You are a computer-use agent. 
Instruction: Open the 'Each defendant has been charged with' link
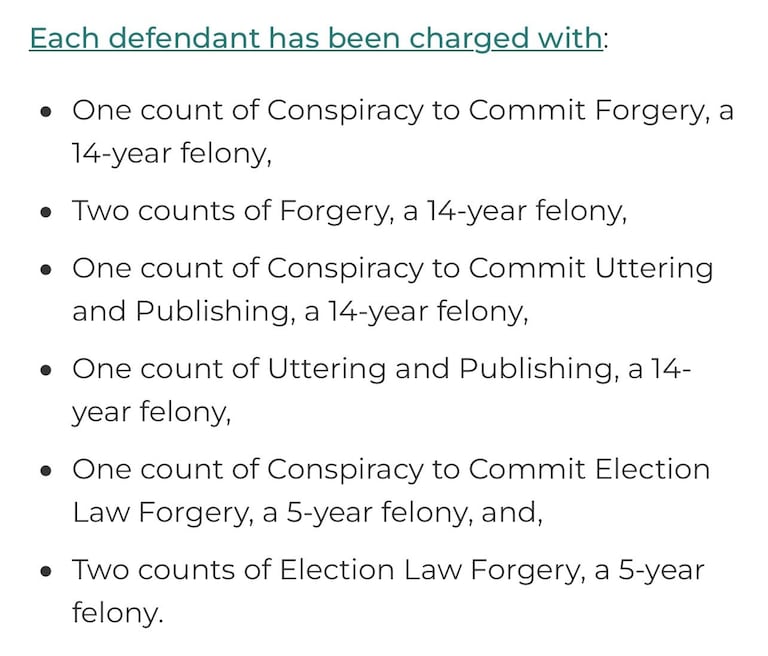(x=315, y=39)
